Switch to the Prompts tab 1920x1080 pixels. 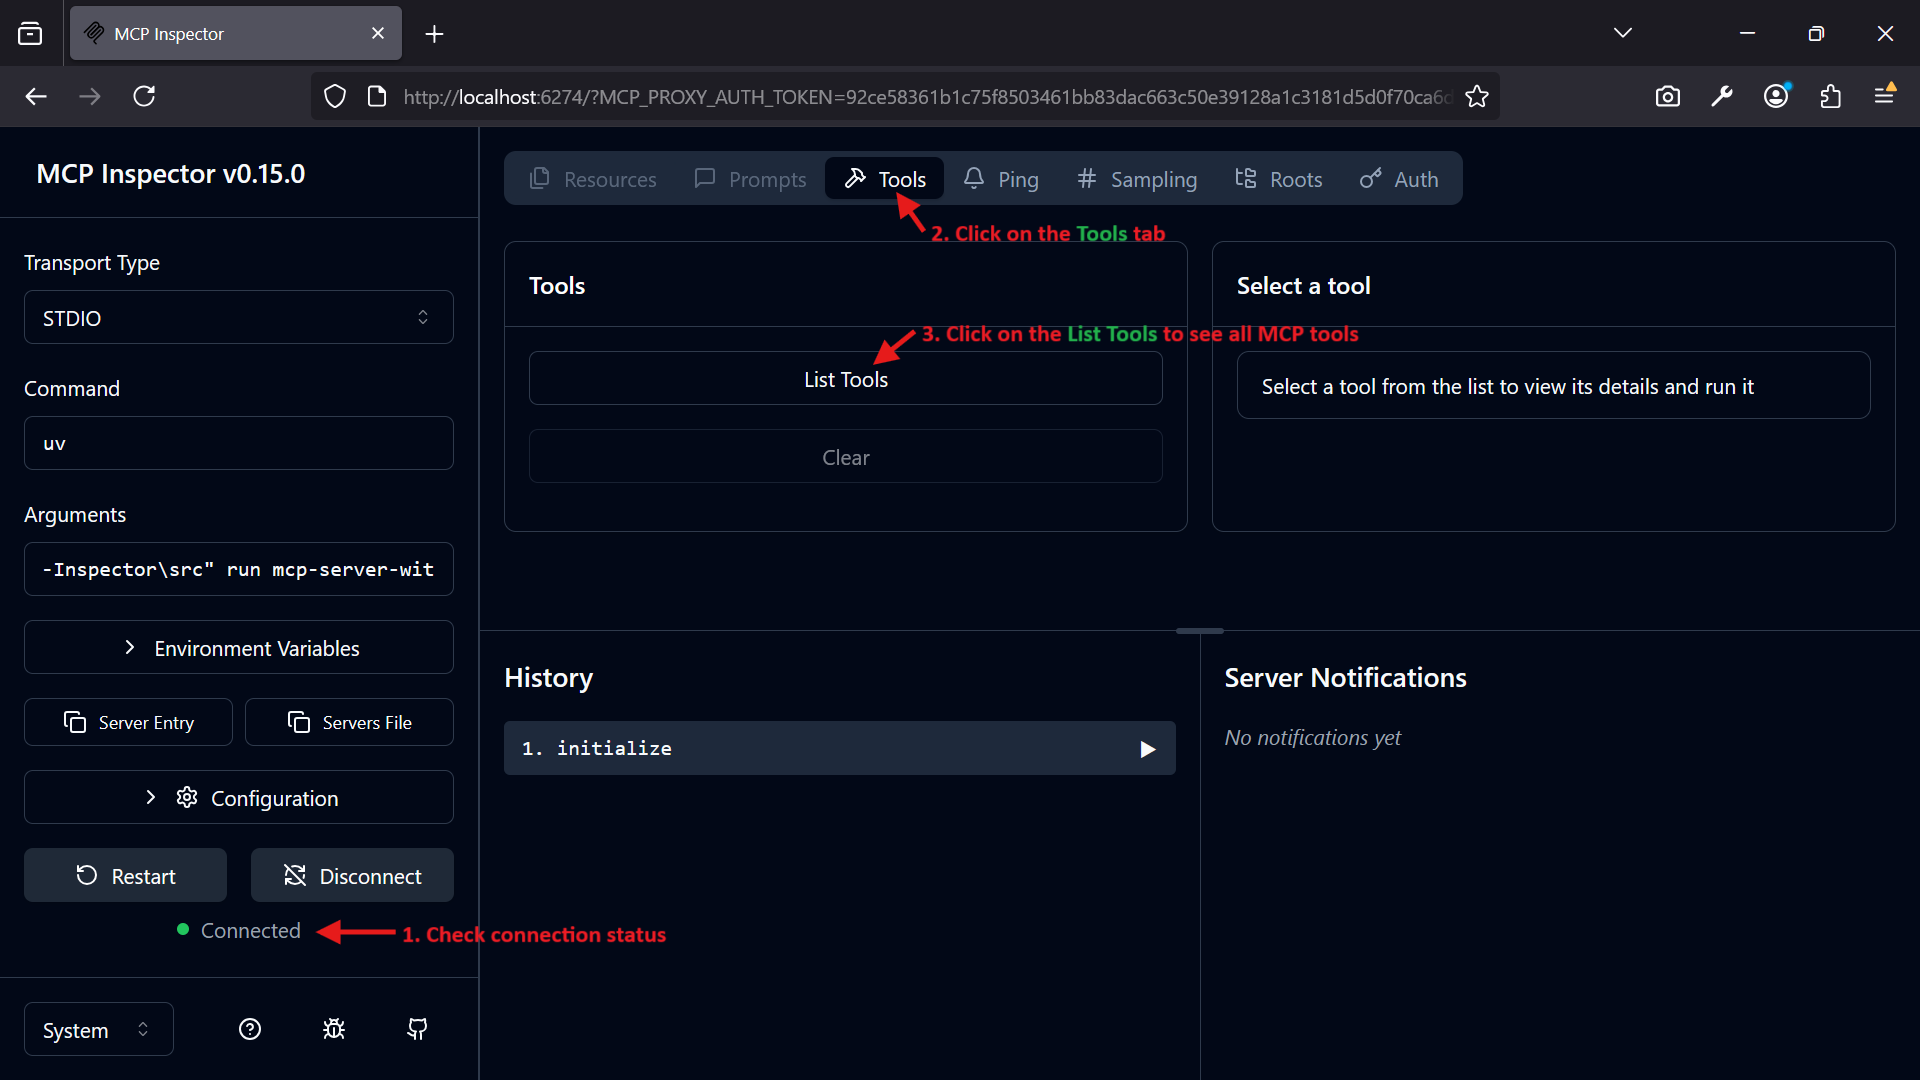coord(750,179)
